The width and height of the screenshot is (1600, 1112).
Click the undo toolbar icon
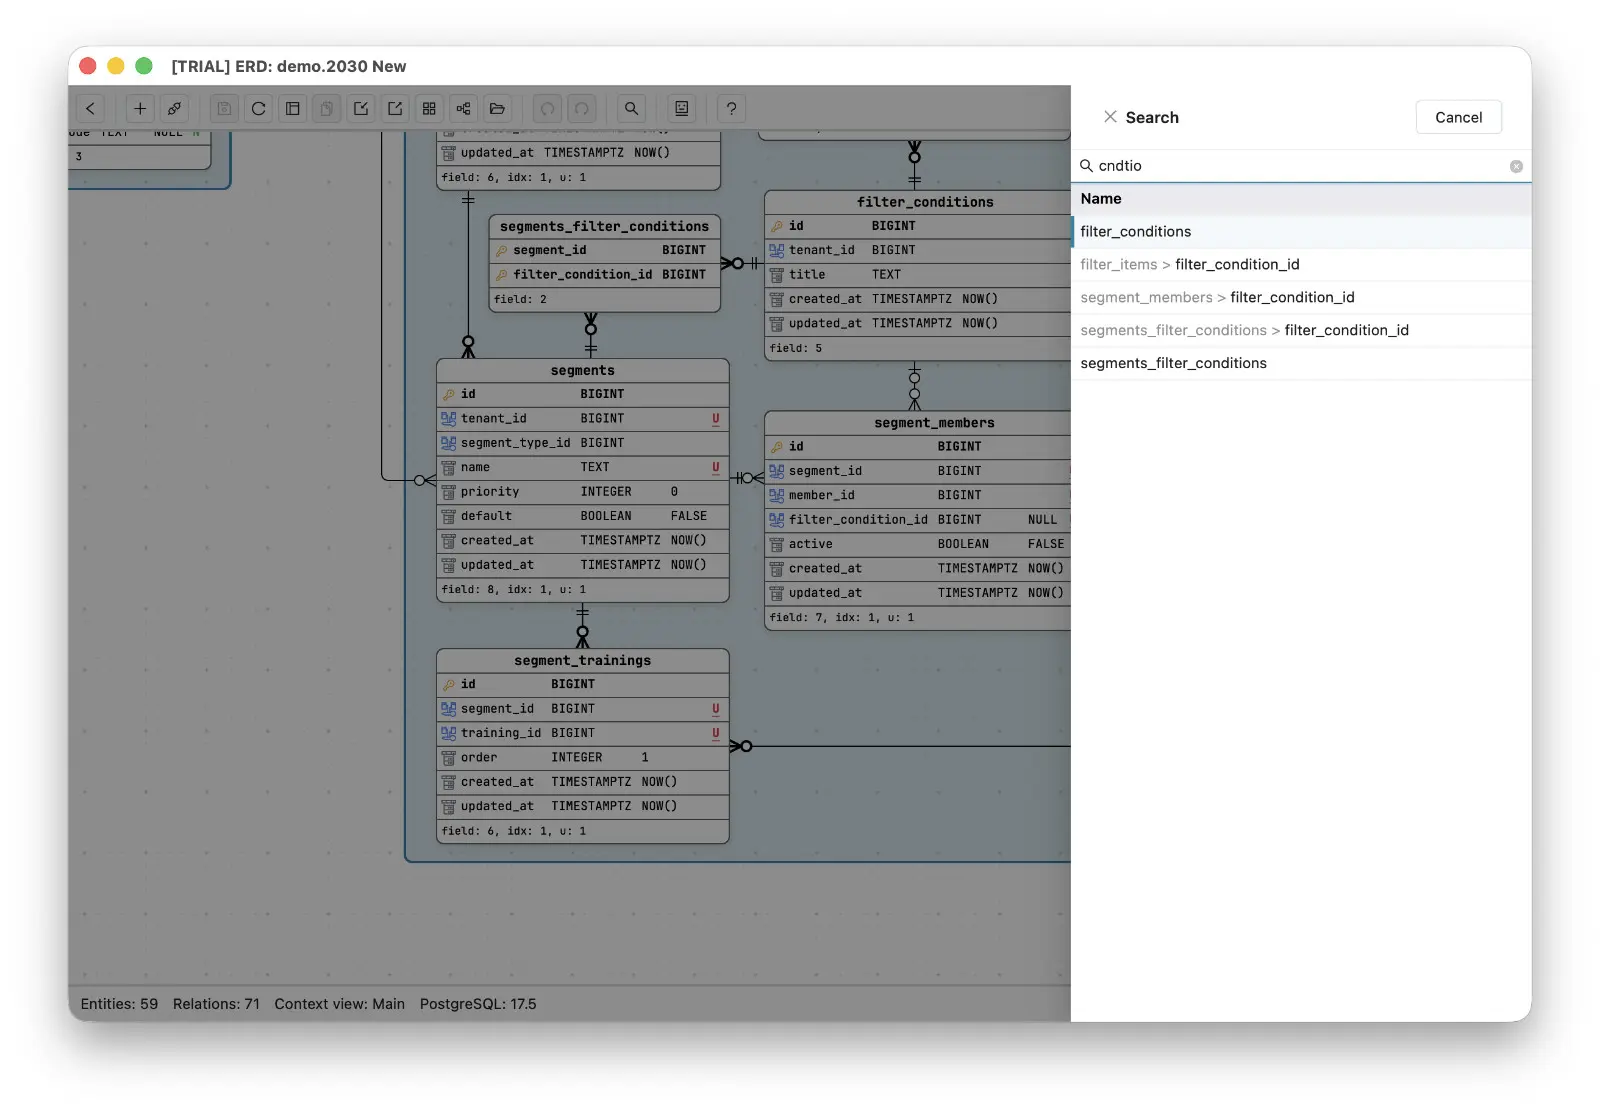pos(548,109)
